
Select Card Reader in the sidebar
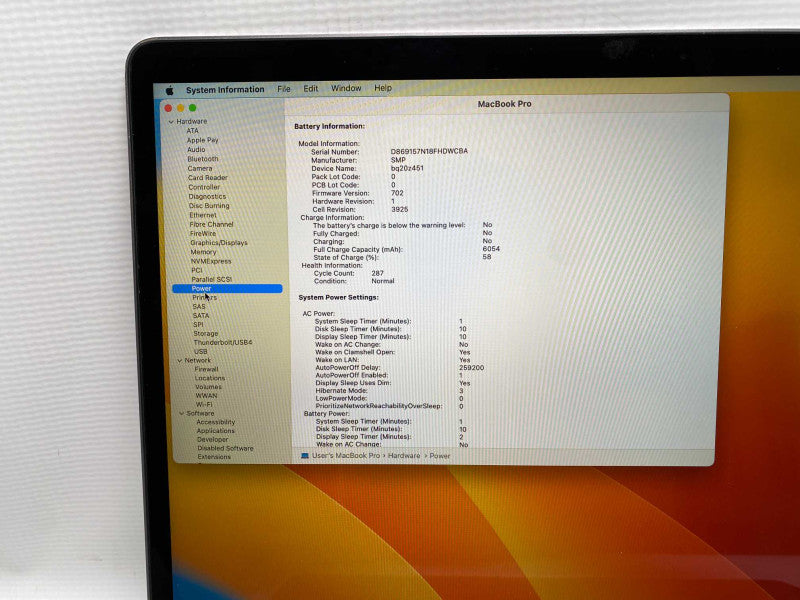pyautogui.click(x=208, y=178)
